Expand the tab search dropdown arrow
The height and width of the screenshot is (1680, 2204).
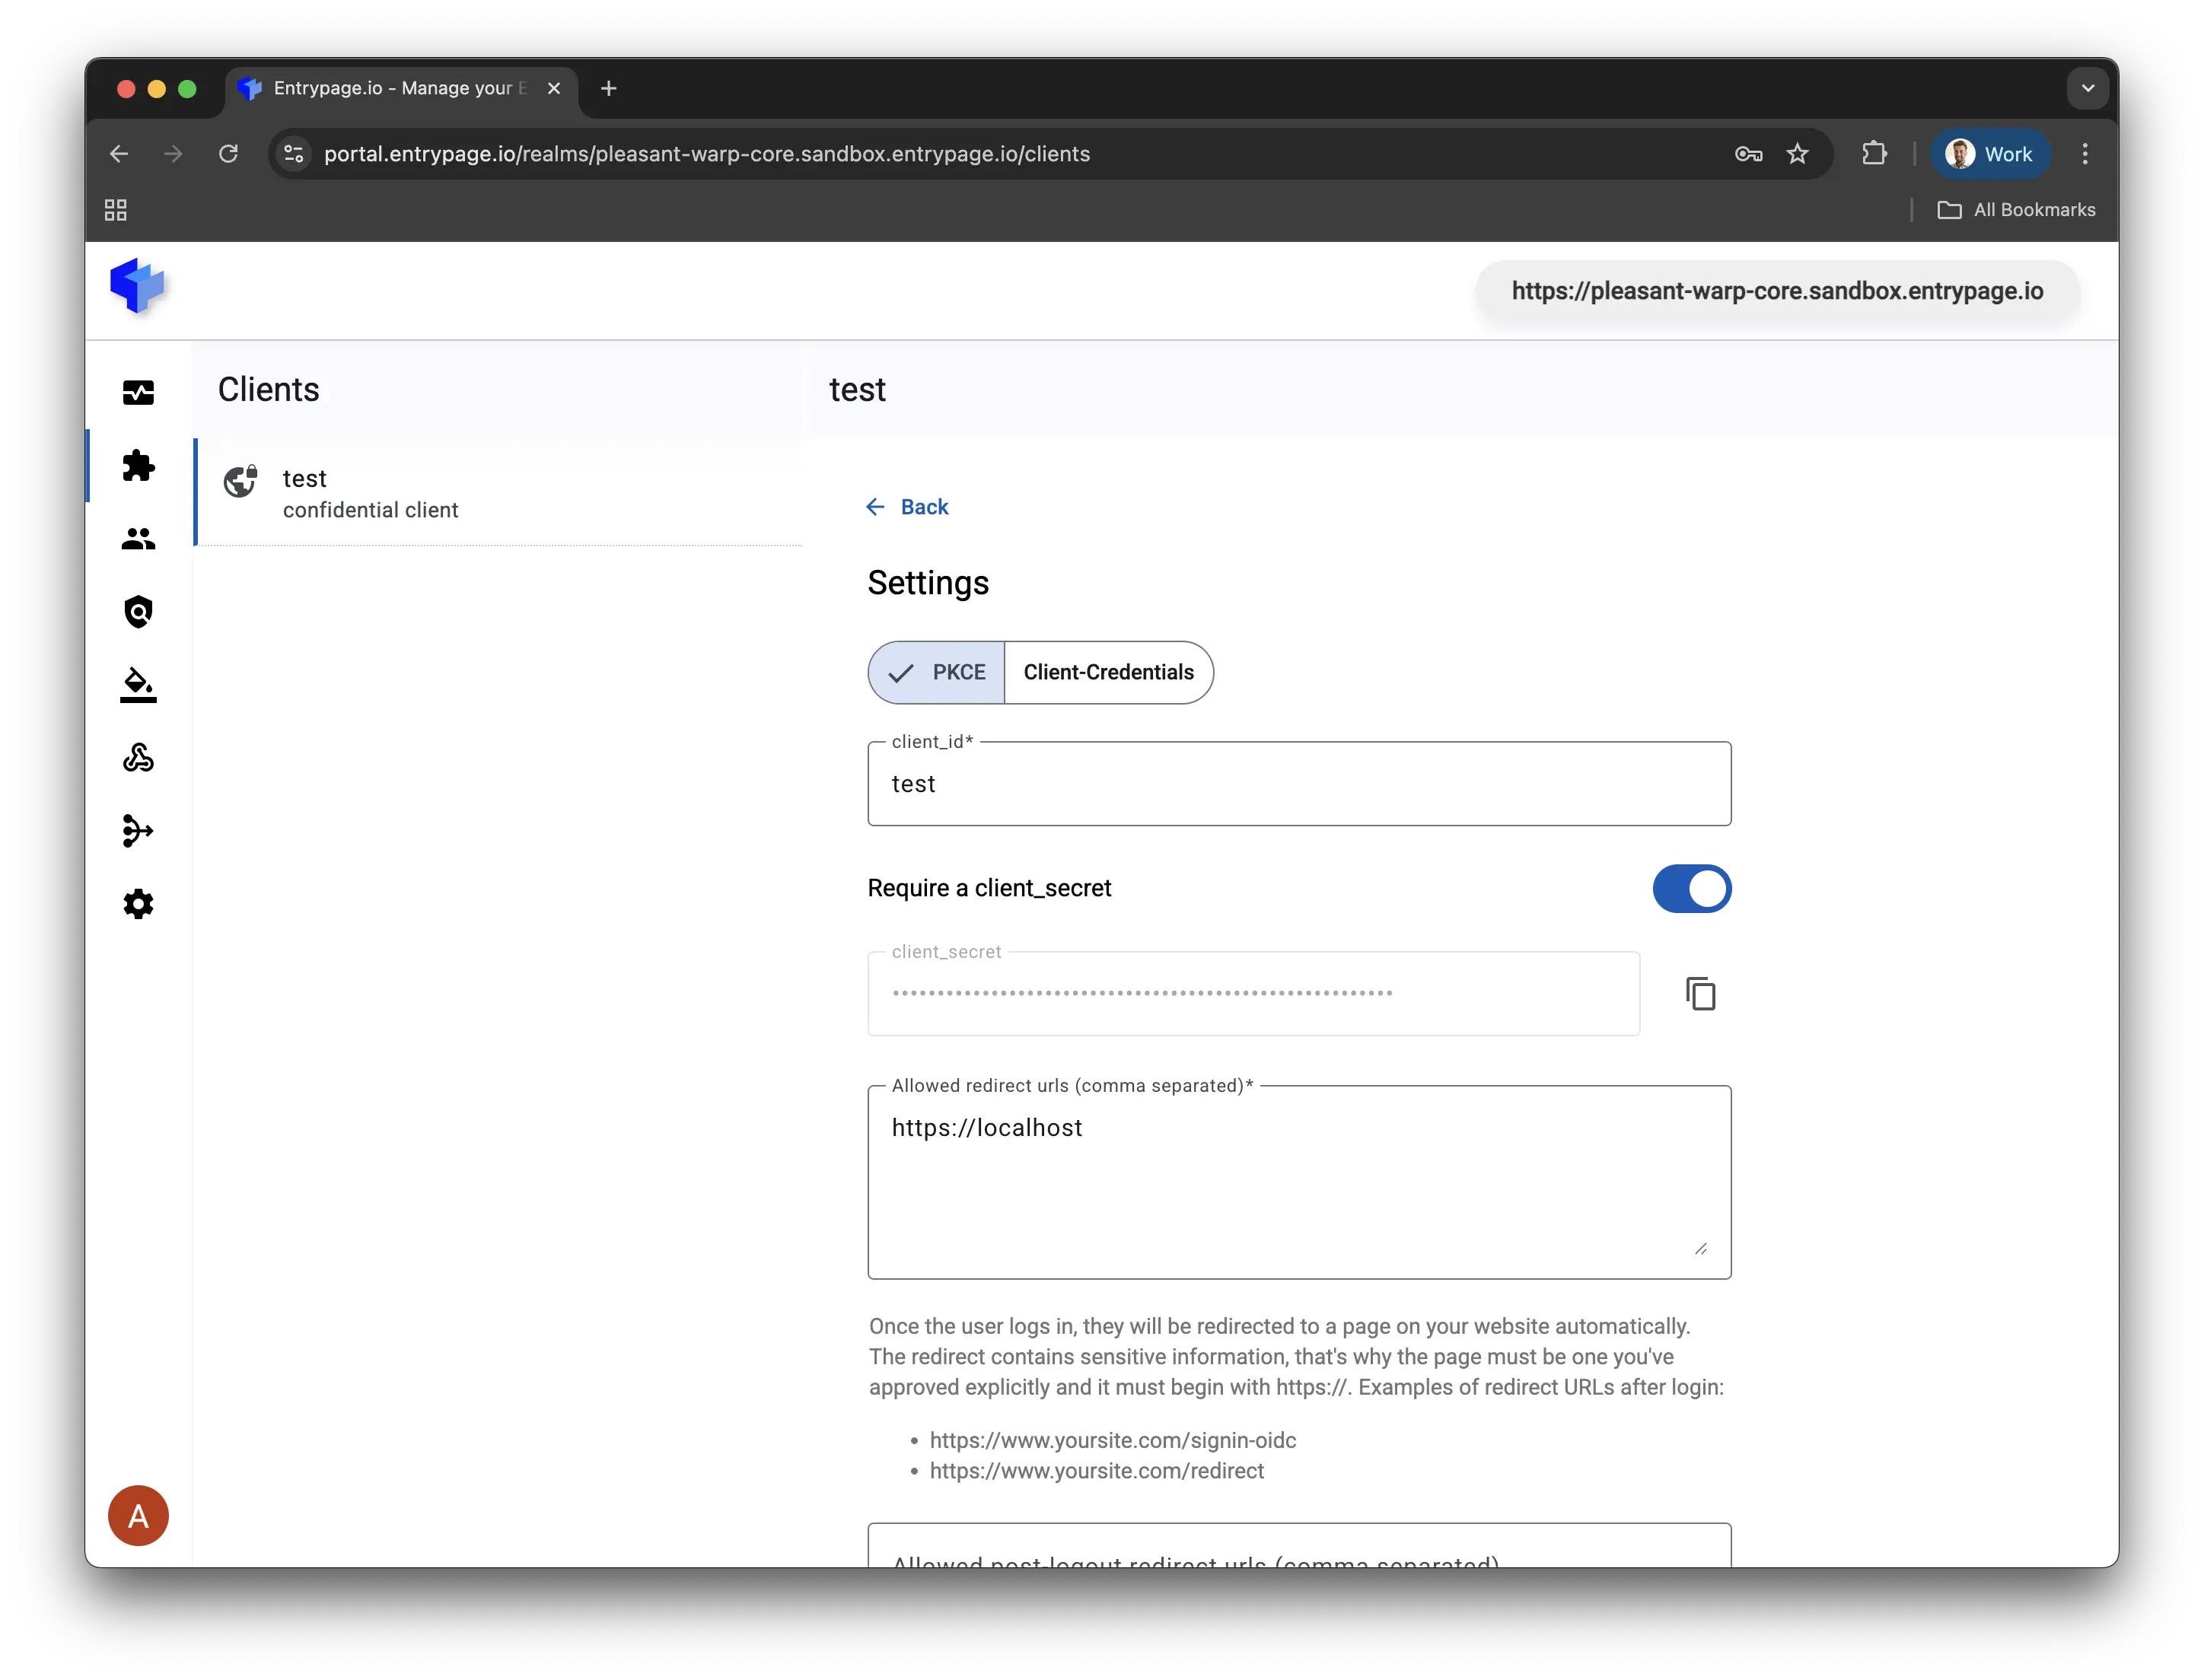[2088, 88]
